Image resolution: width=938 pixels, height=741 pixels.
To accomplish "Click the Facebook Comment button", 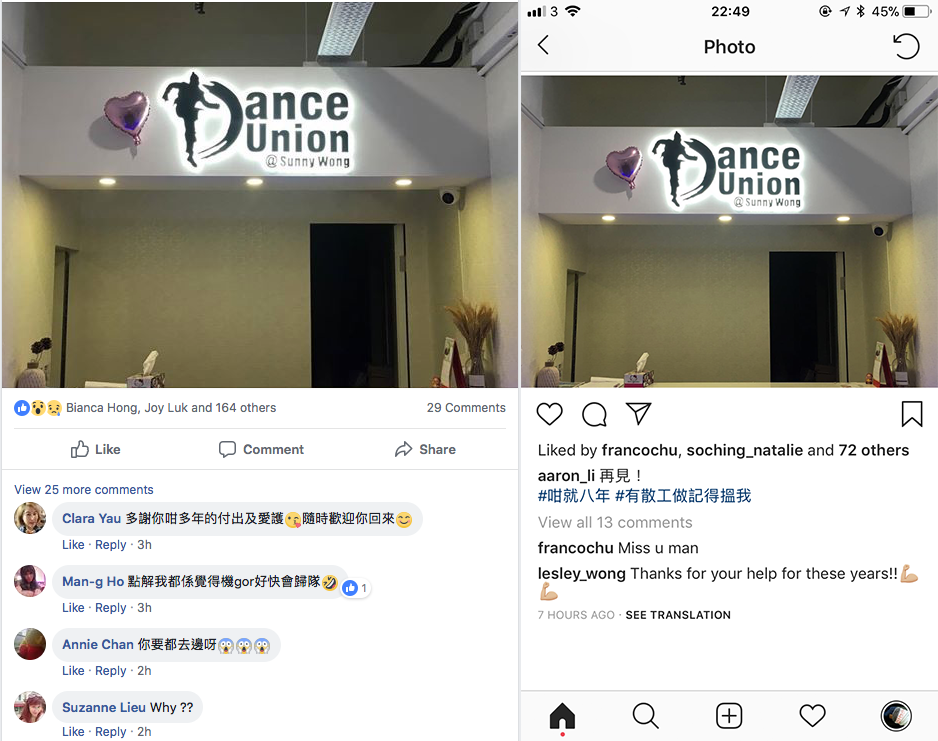I will coord(261,449).
